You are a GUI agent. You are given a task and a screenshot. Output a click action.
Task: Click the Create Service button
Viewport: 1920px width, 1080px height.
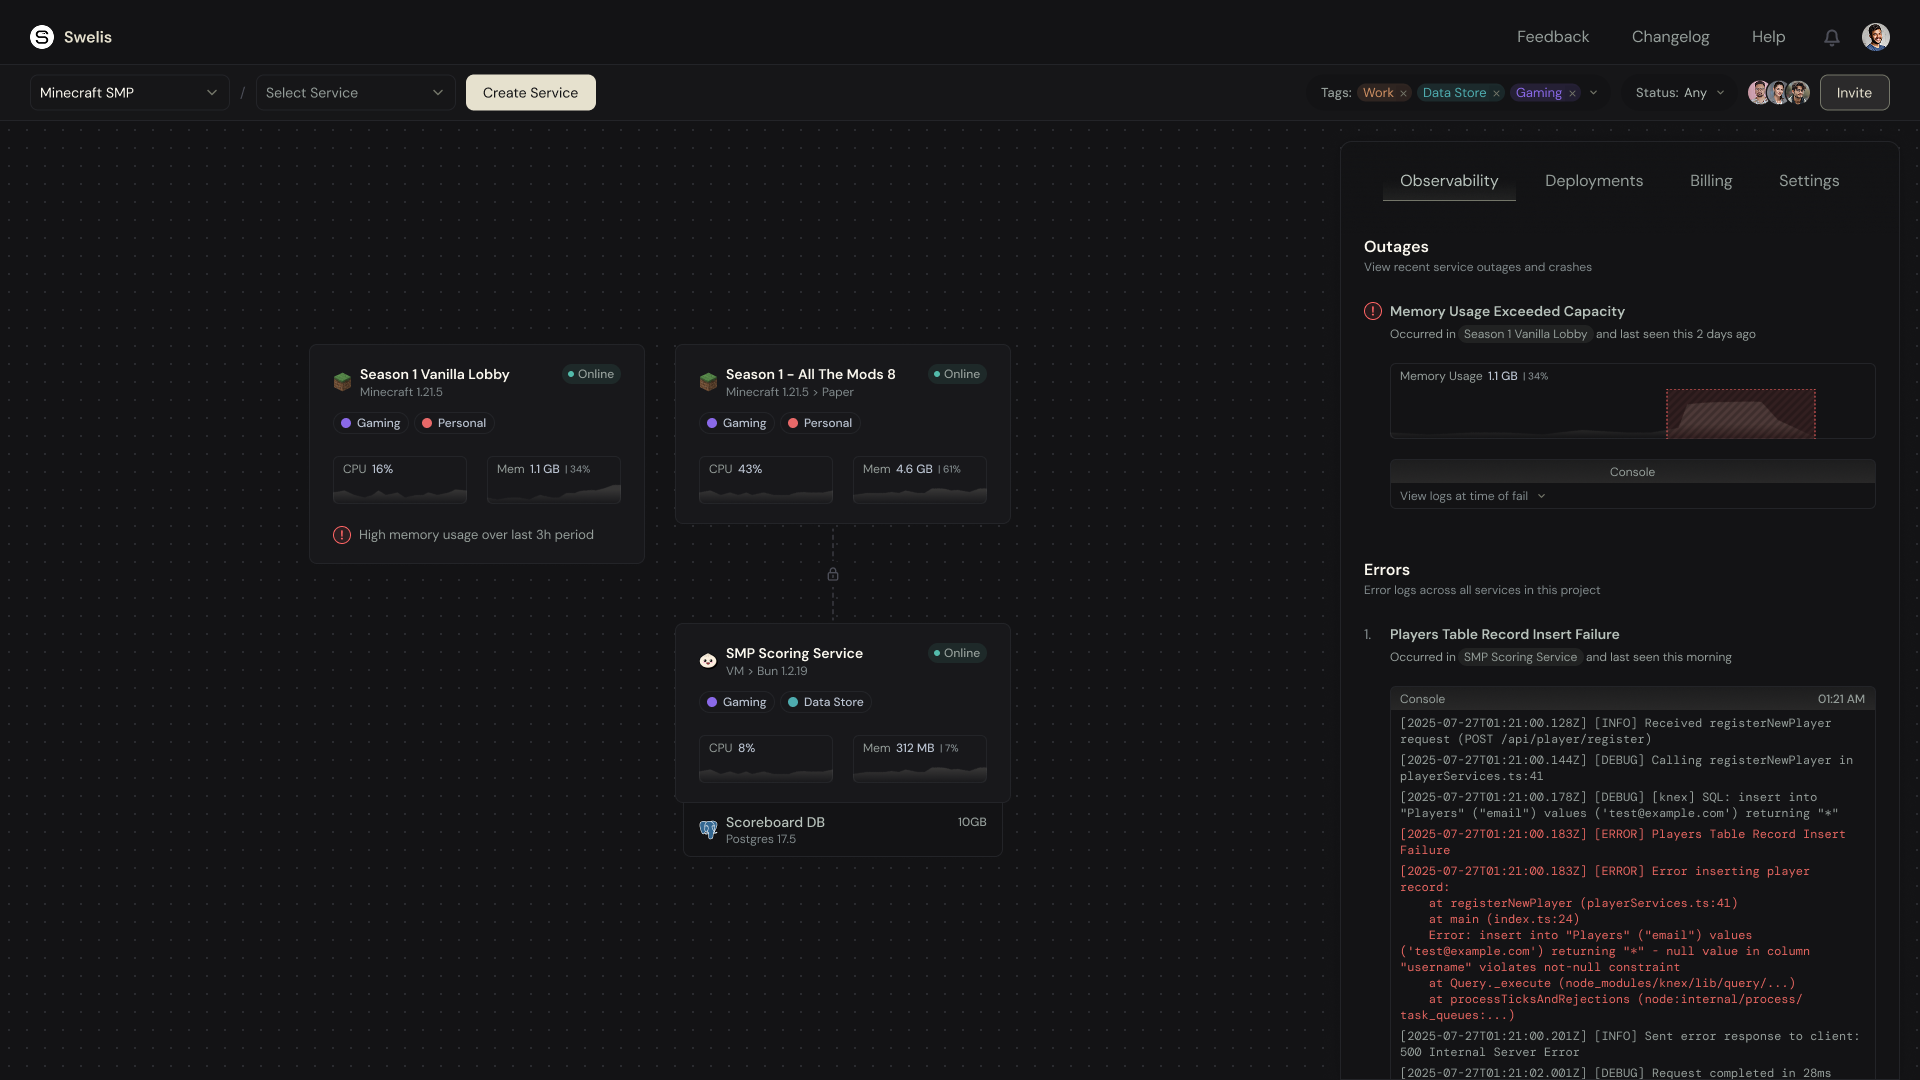[530, 92]
